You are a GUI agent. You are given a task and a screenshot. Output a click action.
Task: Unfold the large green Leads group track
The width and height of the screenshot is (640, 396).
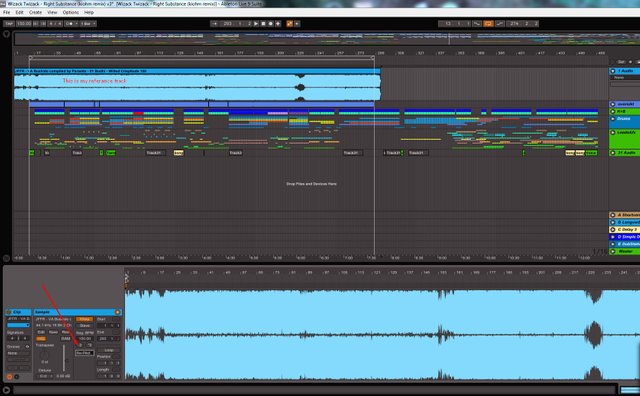(x=613, y=133)
